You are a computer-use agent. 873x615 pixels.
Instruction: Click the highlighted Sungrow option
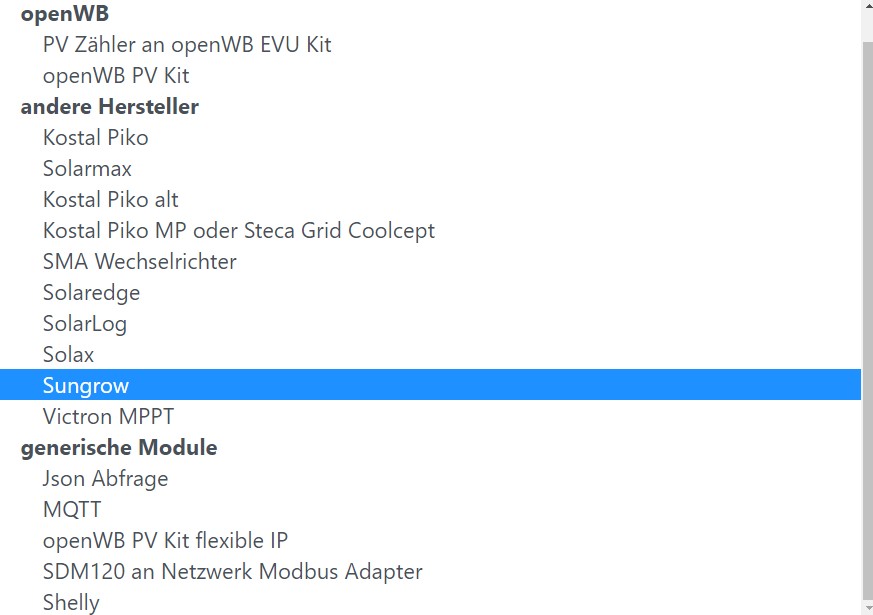[86, 386]
